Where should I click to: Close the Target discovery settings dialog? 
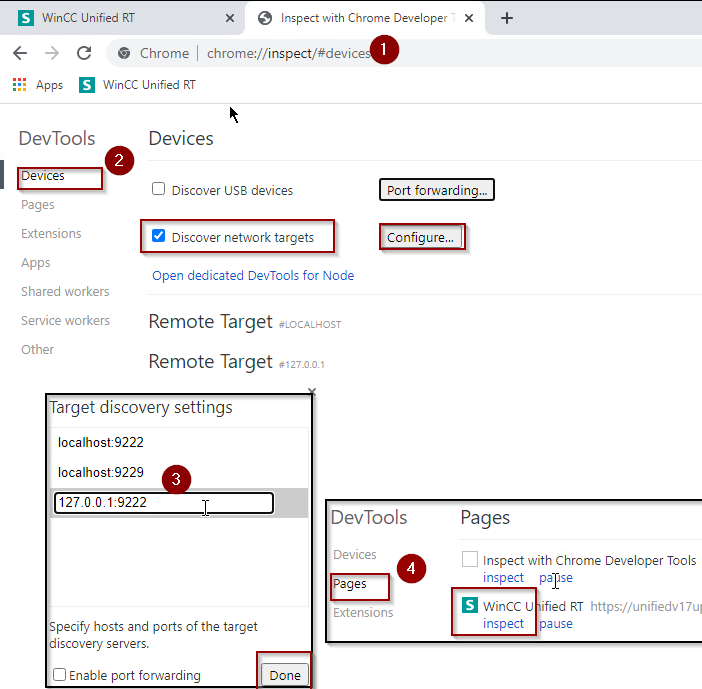point(312,392)
